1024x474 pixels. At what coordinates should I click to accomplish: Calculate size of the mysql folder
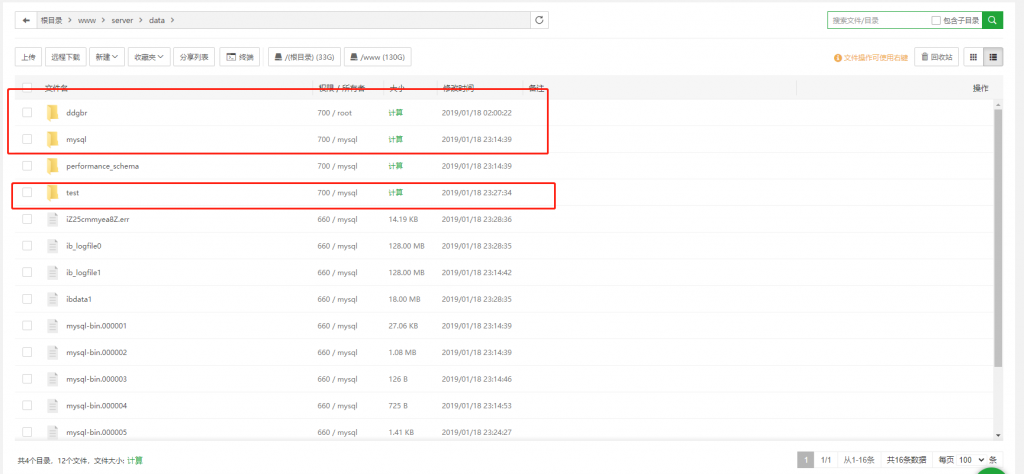[x=396, y=139]
